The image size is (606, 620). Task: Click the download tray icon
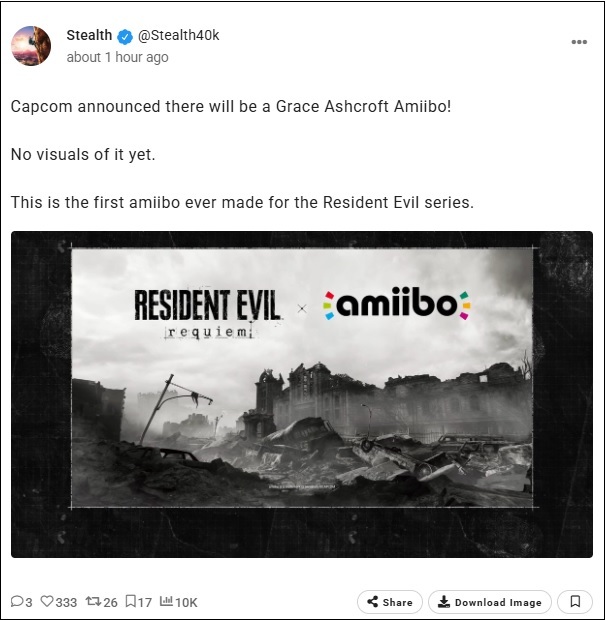pos(444,602)
